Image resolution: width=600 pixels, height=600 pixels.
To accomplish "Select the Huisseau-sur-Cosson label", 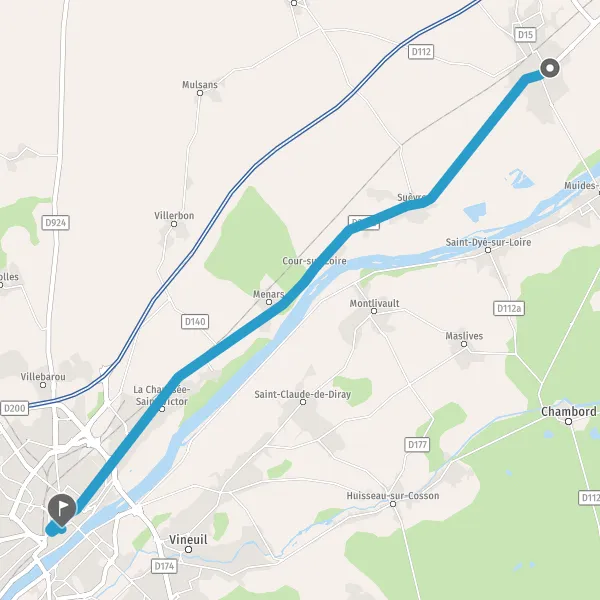I will (393, 496).
